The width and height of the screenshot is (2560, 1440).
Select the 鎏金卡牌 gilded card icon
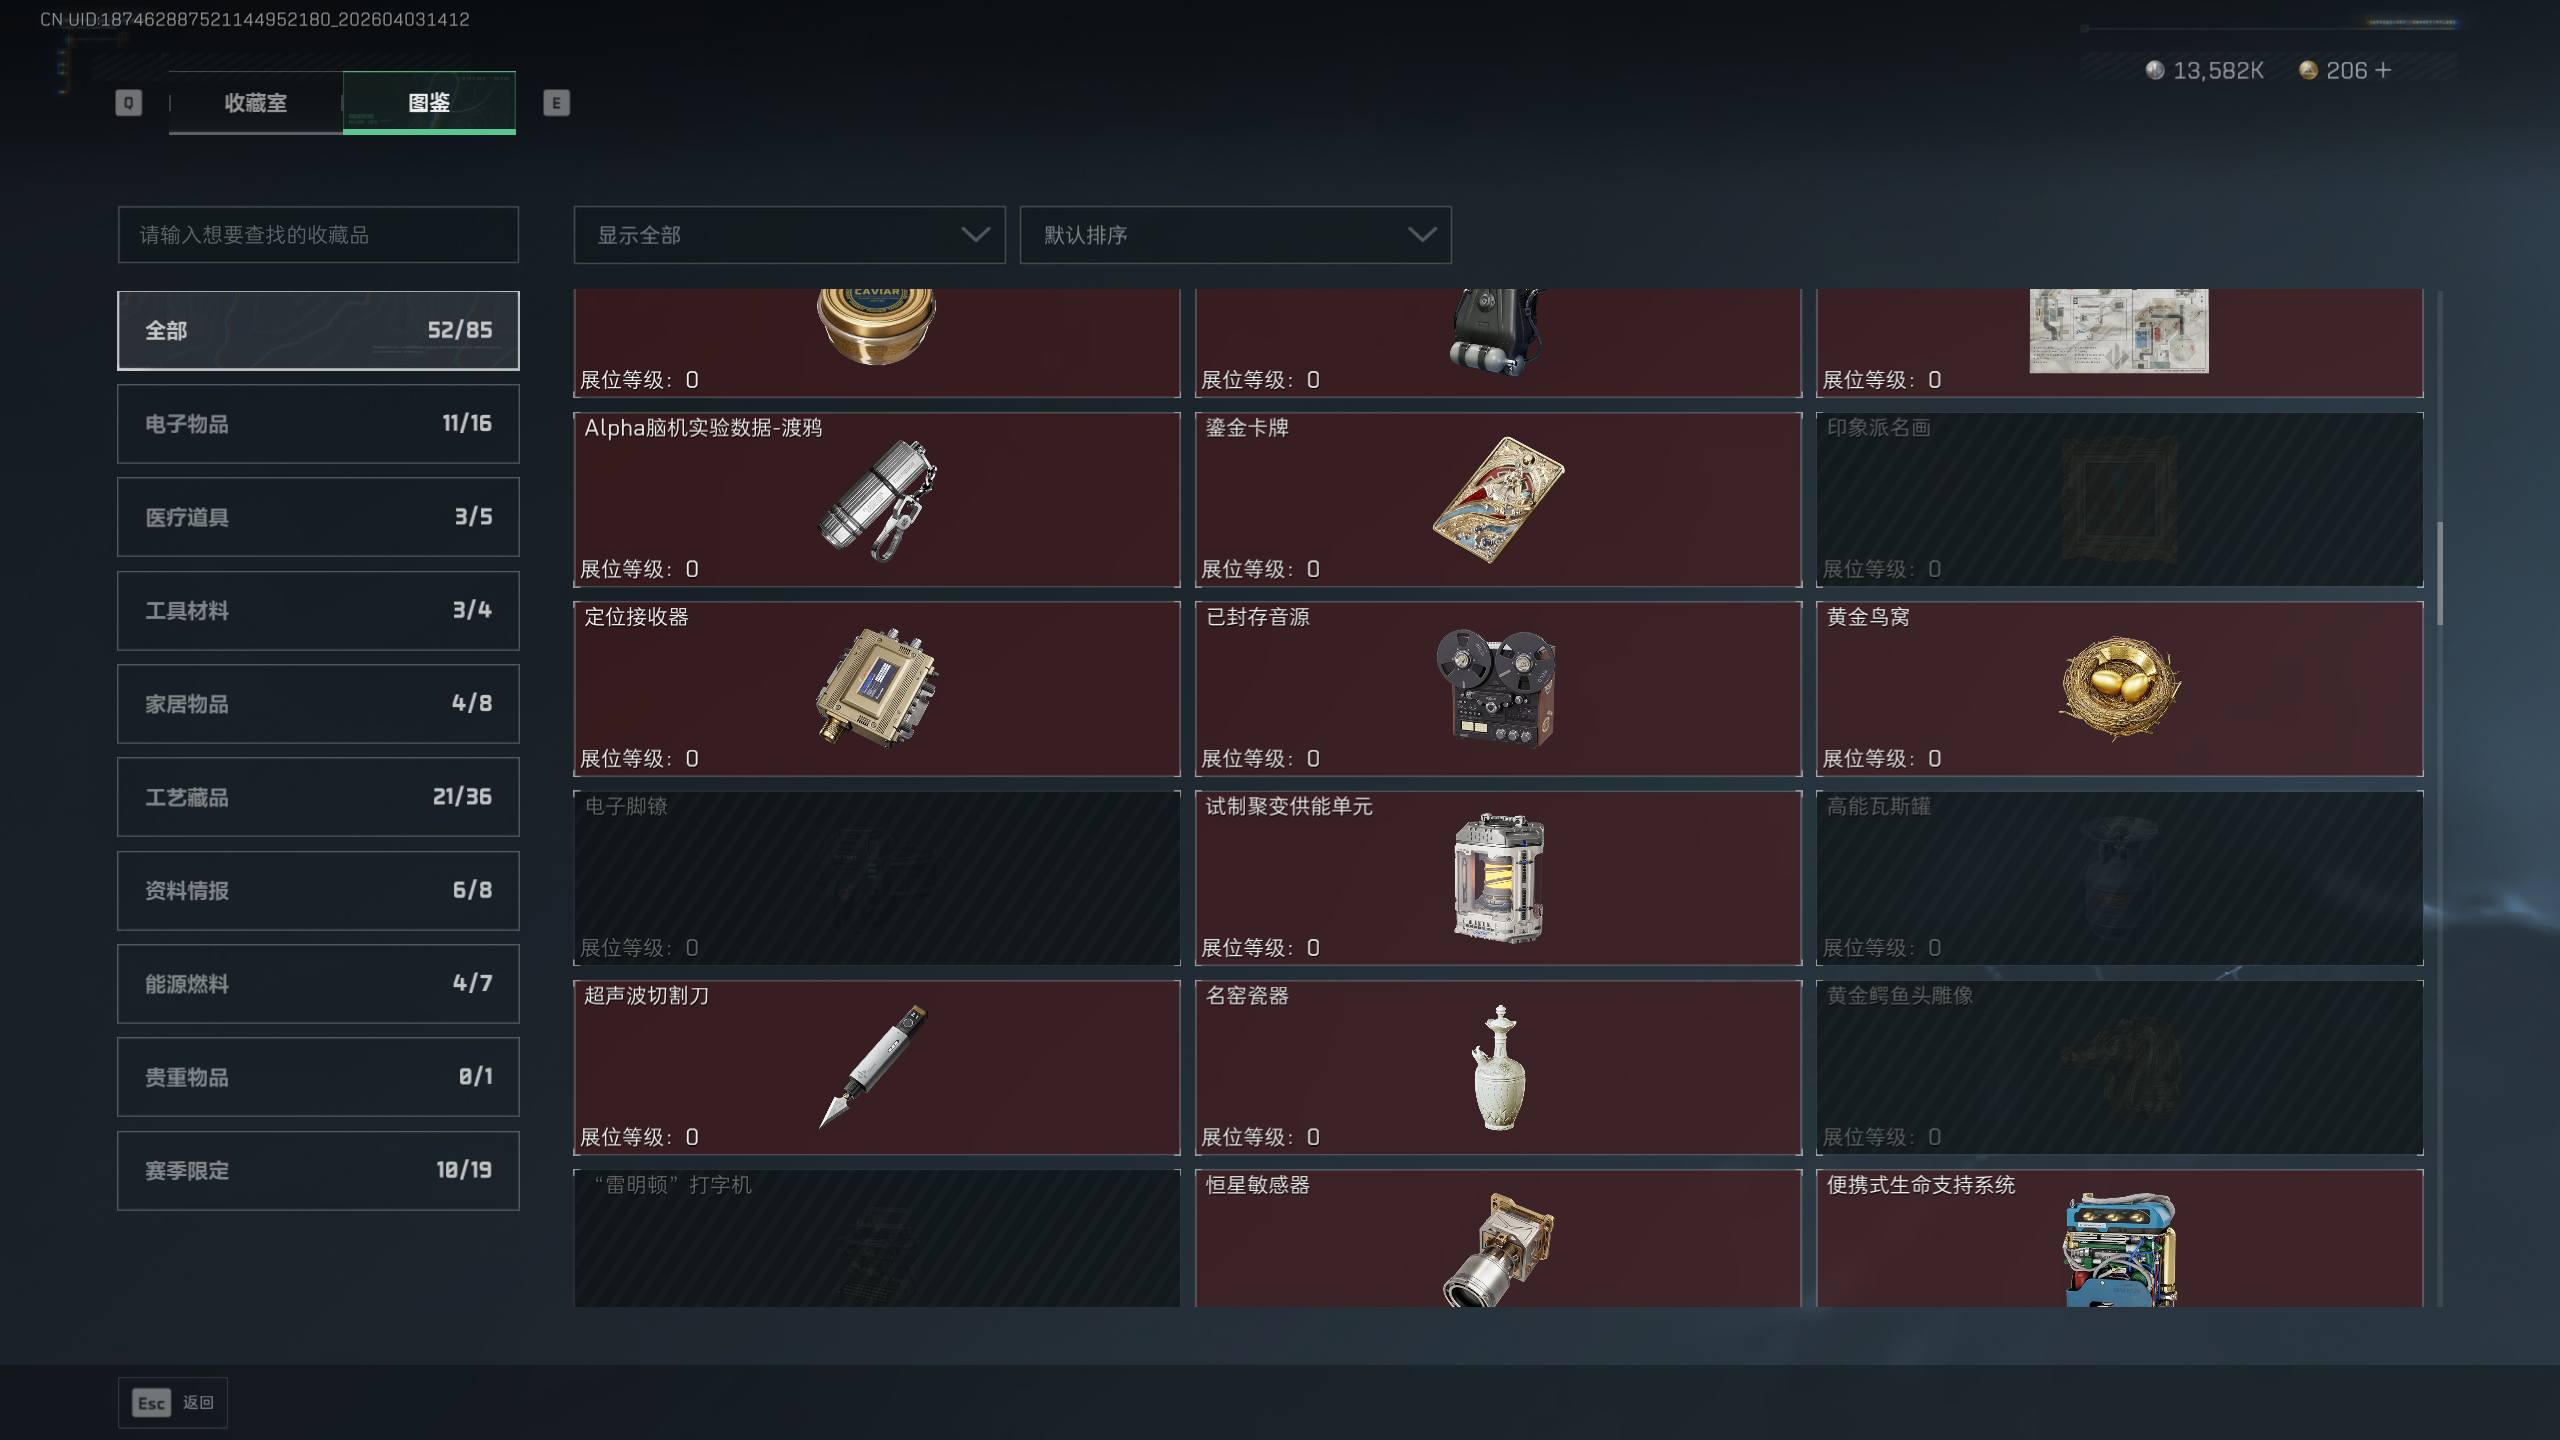[x=1498, y=499]
